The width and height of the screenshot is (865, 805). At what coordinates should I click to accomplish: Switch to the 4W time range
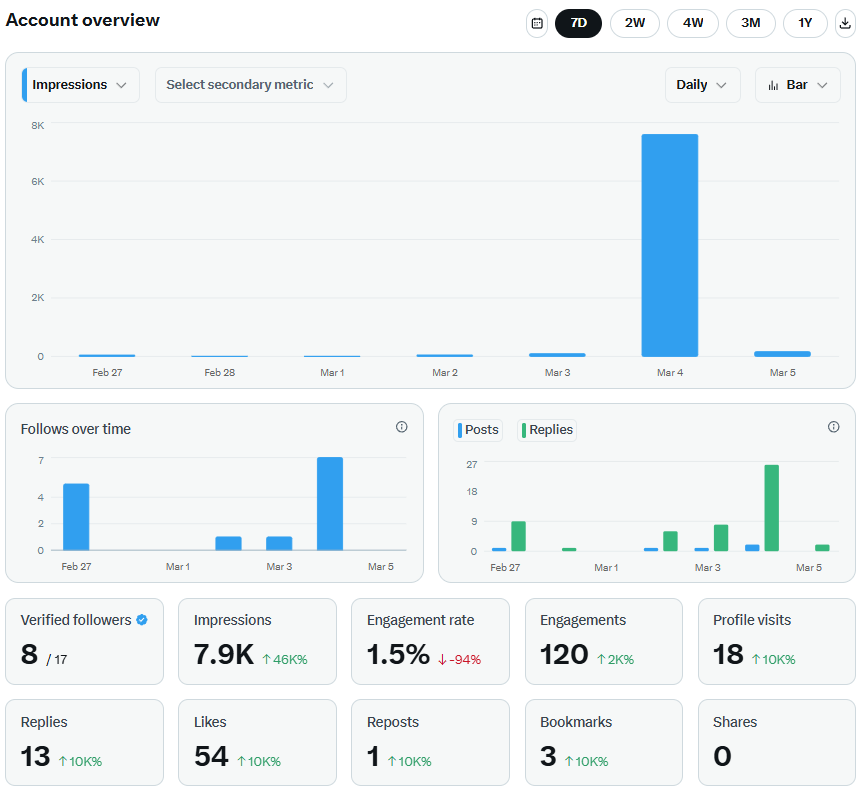coord(693,23)
